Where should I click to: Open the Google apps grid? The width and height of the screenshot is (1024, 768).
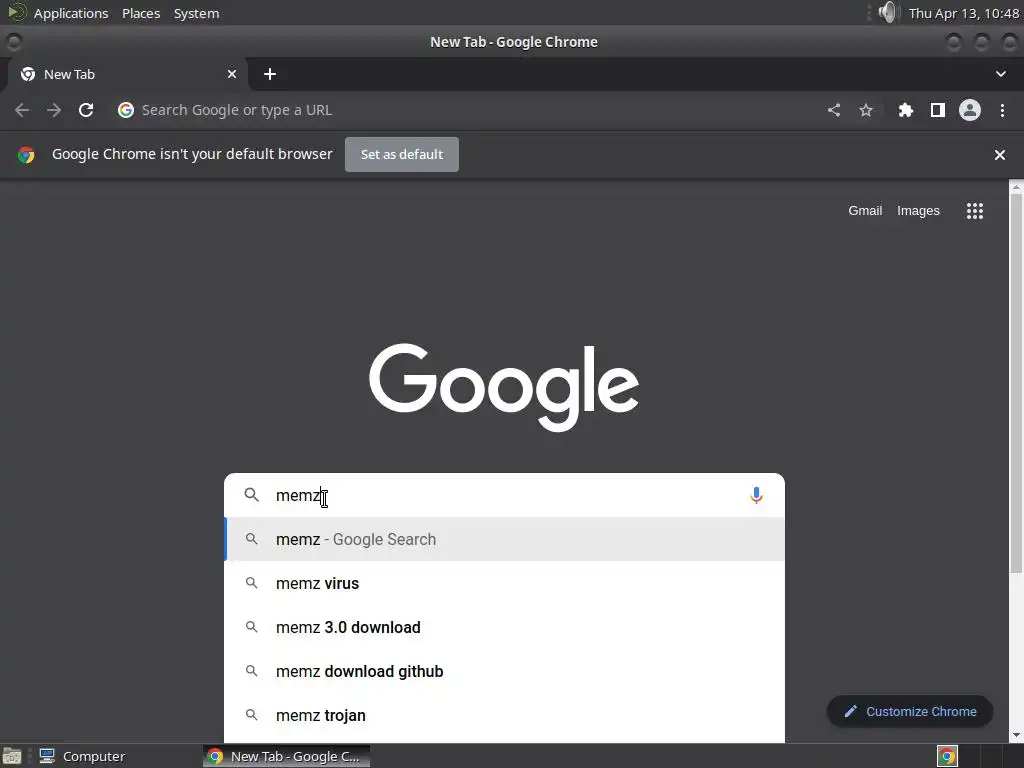[974, 211]
